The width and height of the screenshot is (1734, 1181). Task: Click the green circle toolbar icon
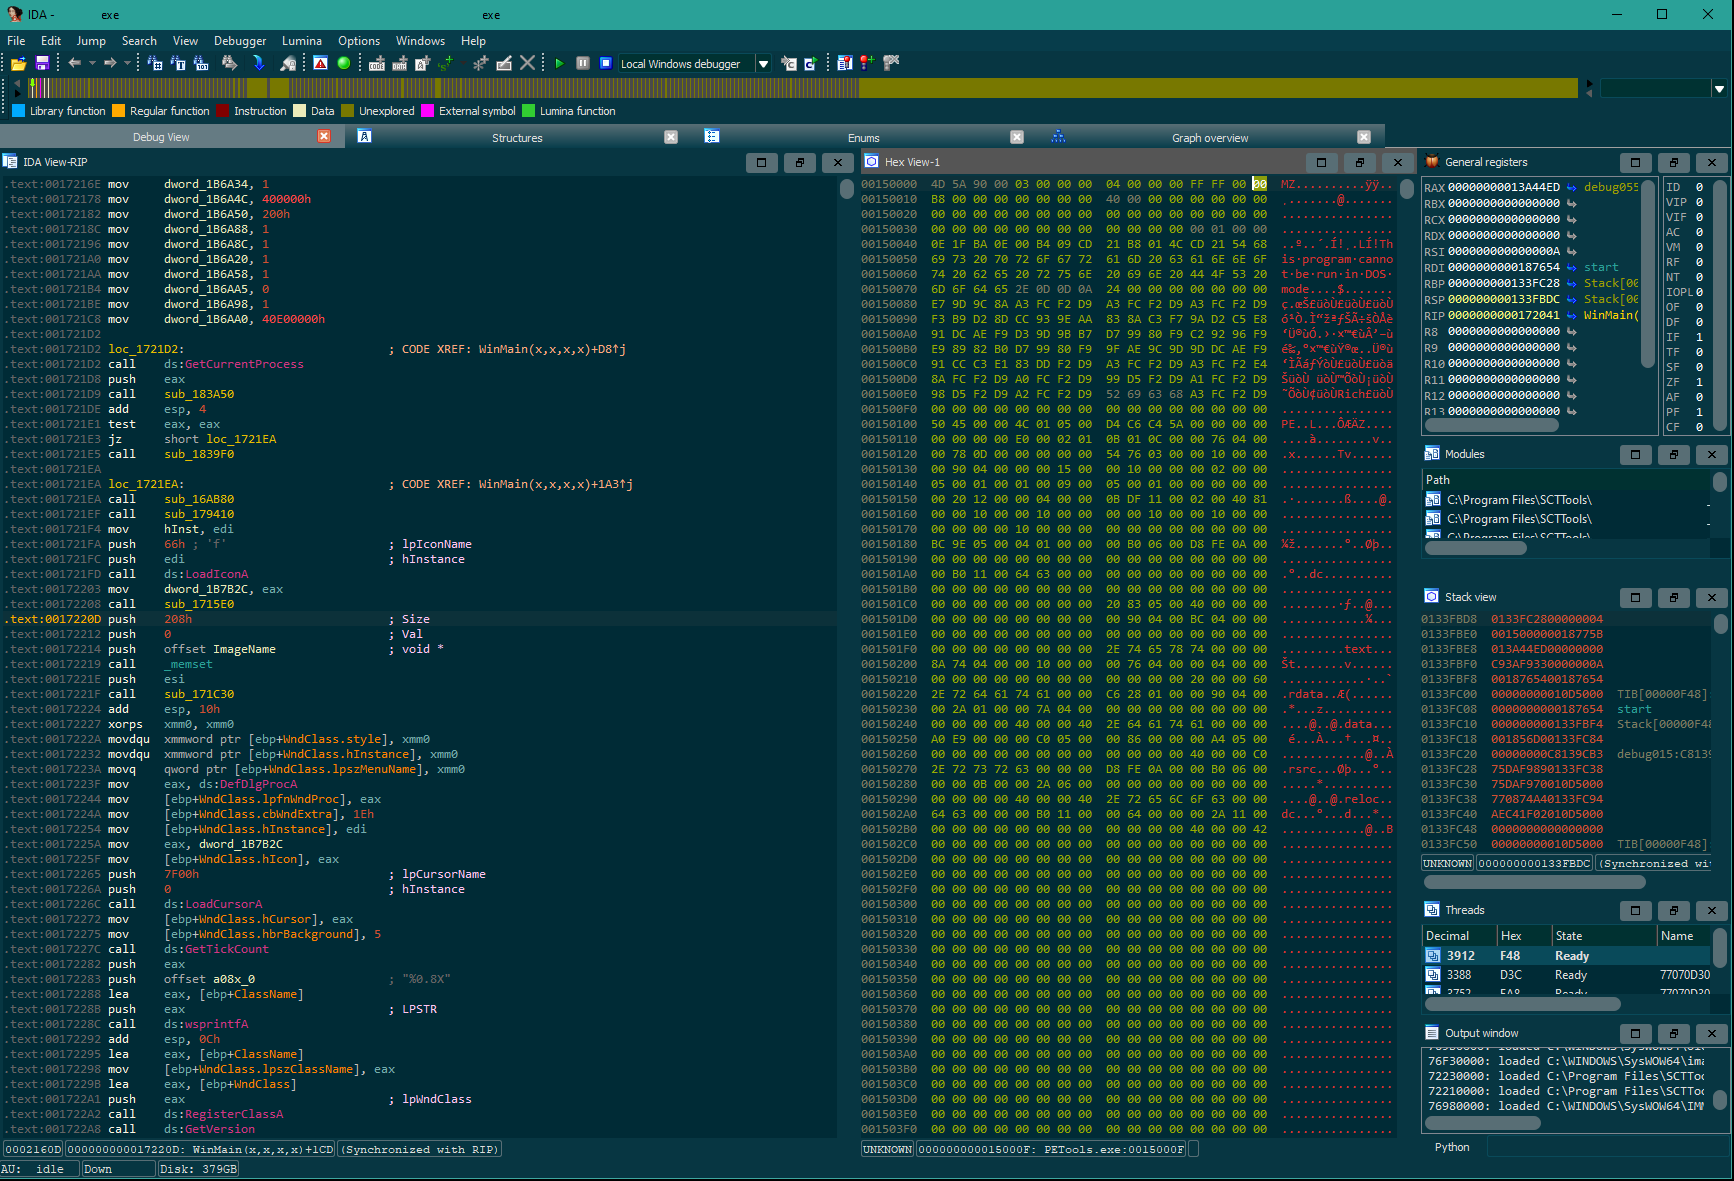point(344,63)
